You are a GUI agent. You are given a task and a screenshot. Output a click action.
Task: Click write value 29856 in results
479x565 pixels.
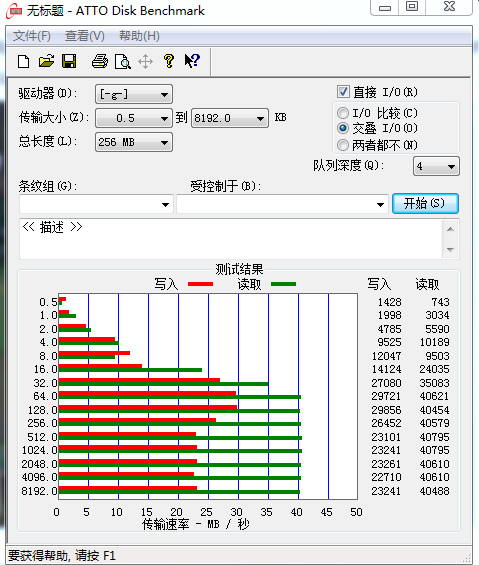(386, 410)
